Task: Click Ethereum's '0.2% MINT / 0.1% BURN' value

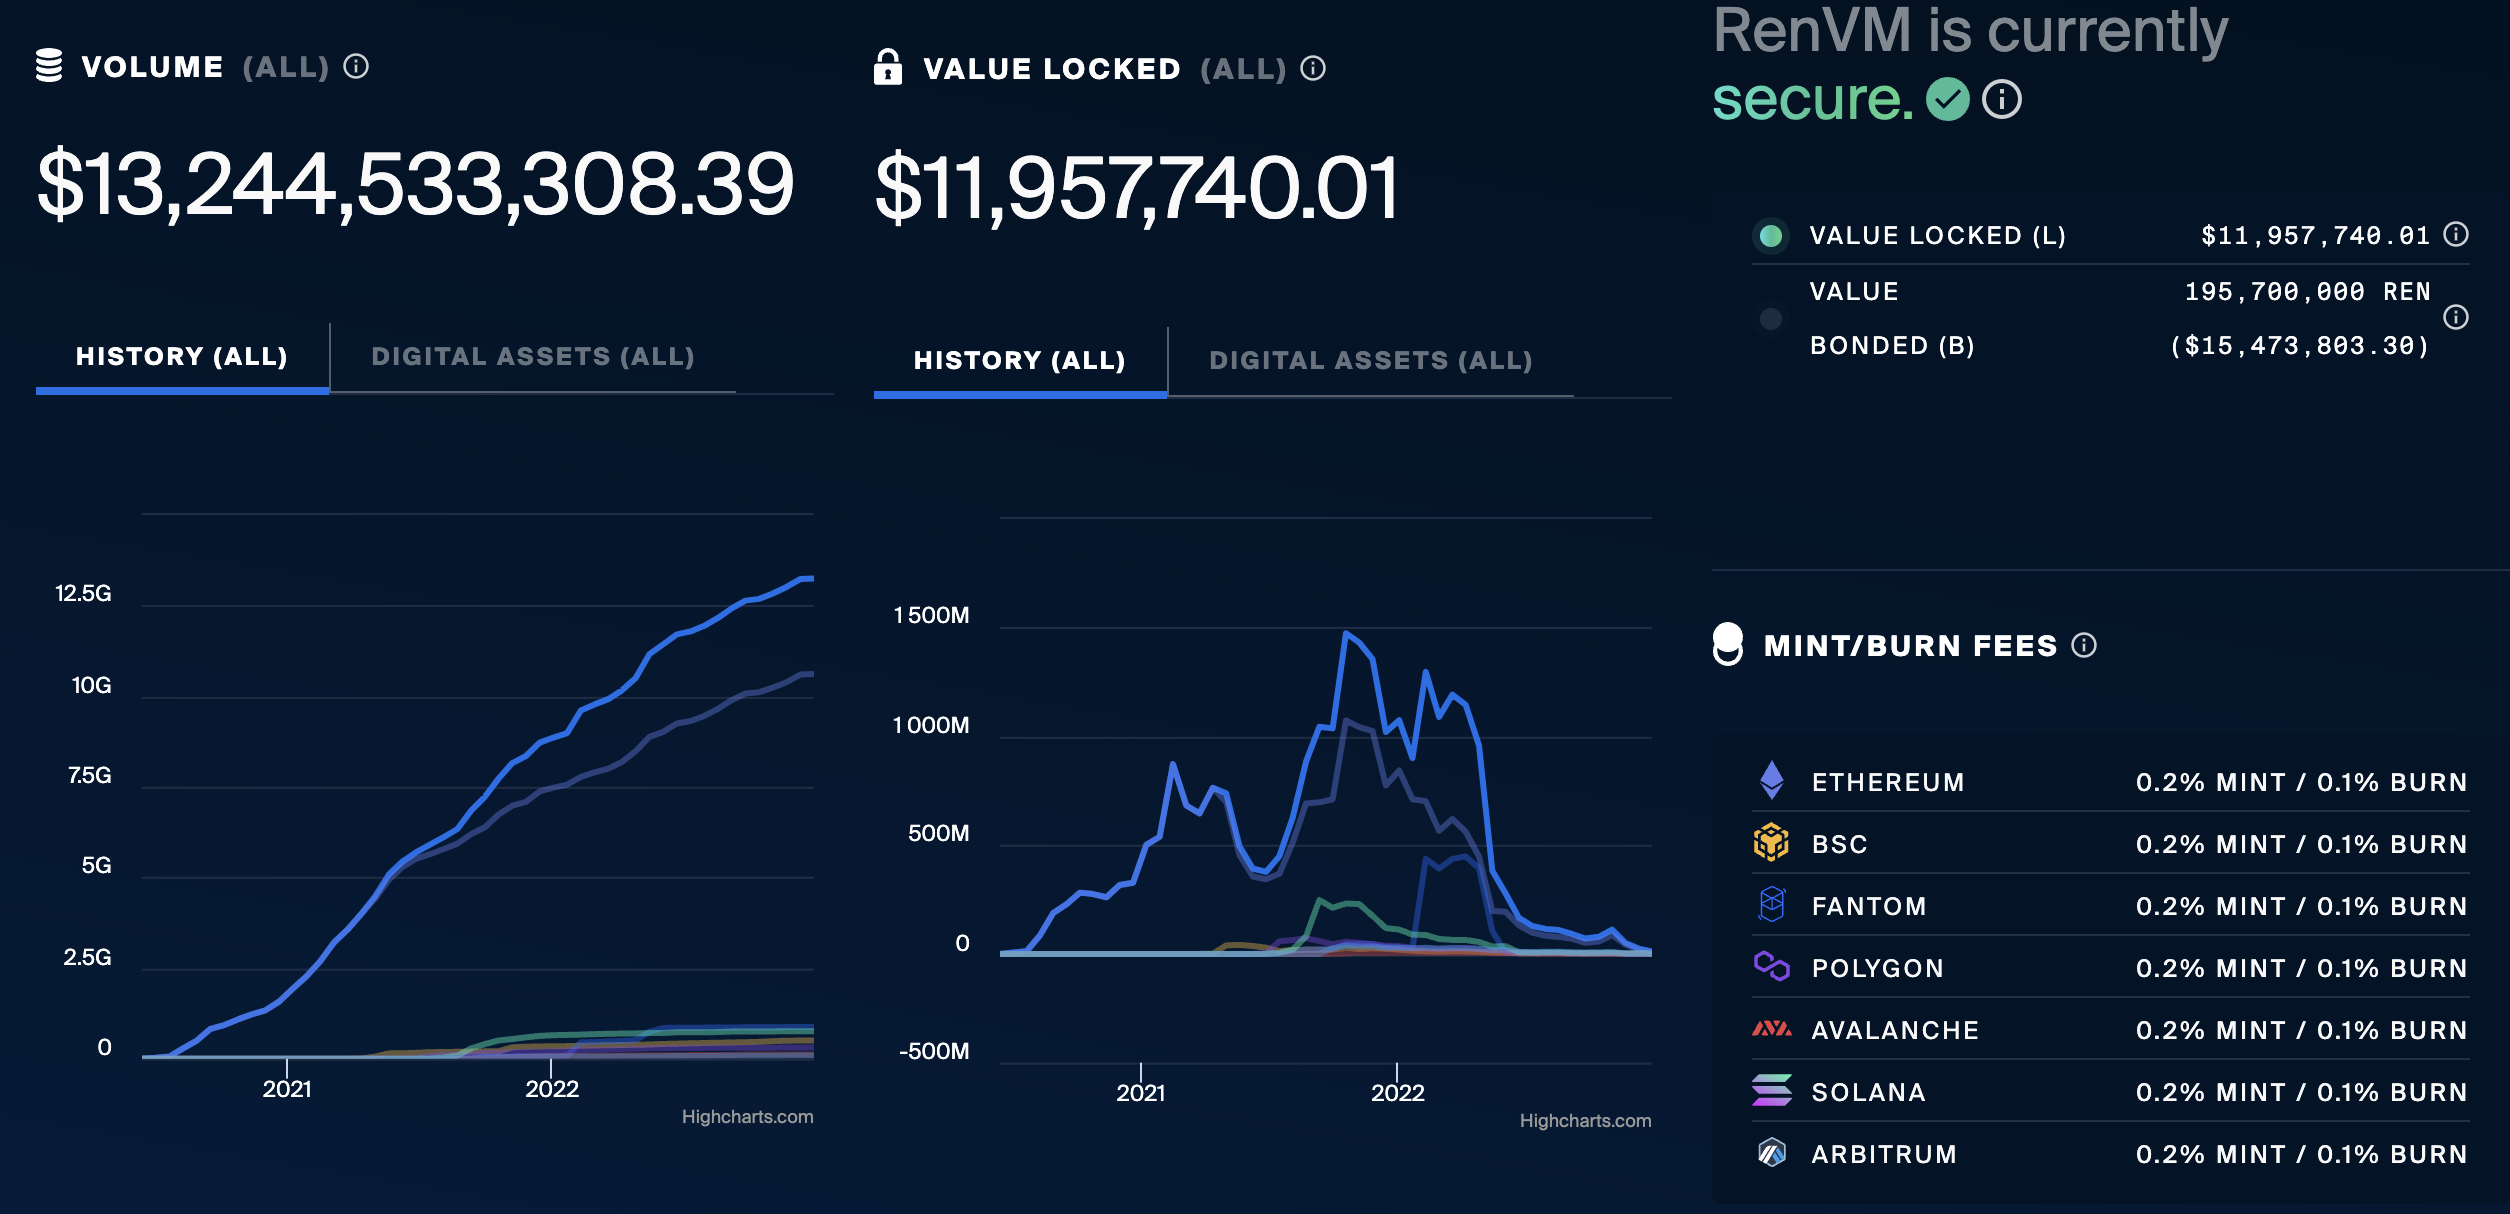Action: pyautogui.click(x=2301, y=782)
